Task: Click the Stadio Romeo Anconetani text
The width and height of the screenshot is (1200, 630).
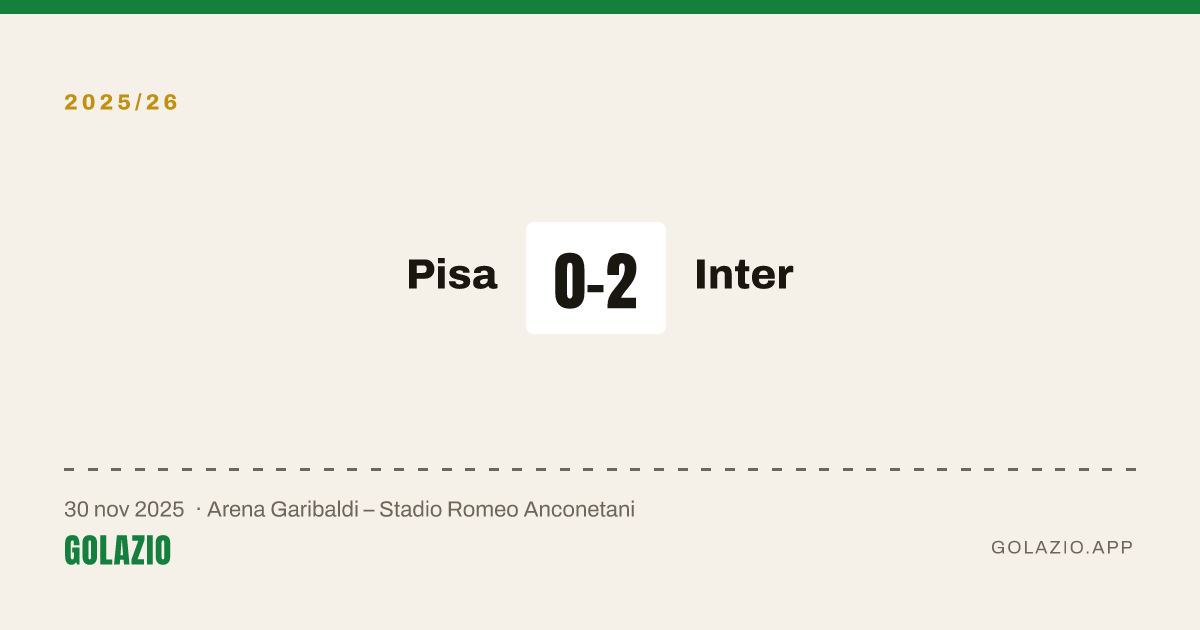Action: click(507, 509)
